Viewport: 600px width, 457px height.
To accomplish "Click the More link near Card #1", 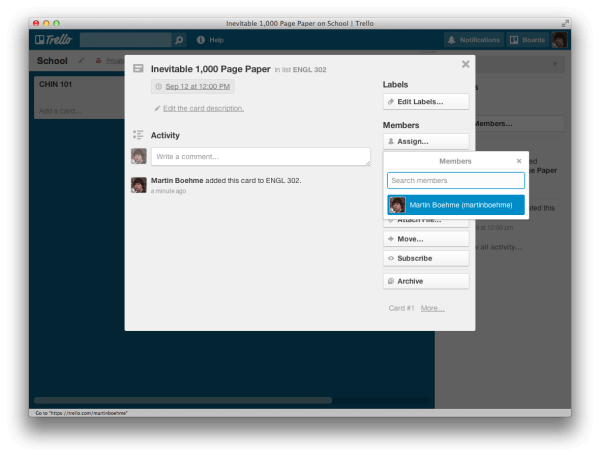I will 432,308.
